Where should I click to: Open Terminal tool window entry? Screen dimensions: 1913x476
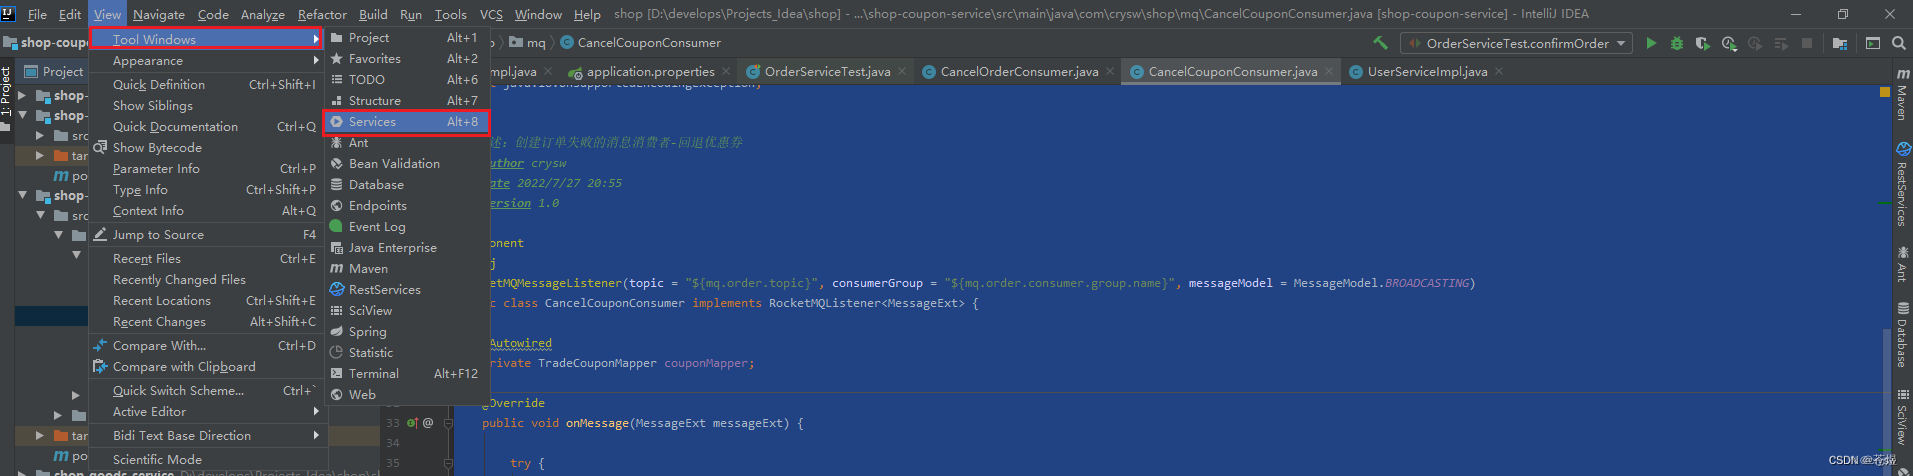point(406,374)
